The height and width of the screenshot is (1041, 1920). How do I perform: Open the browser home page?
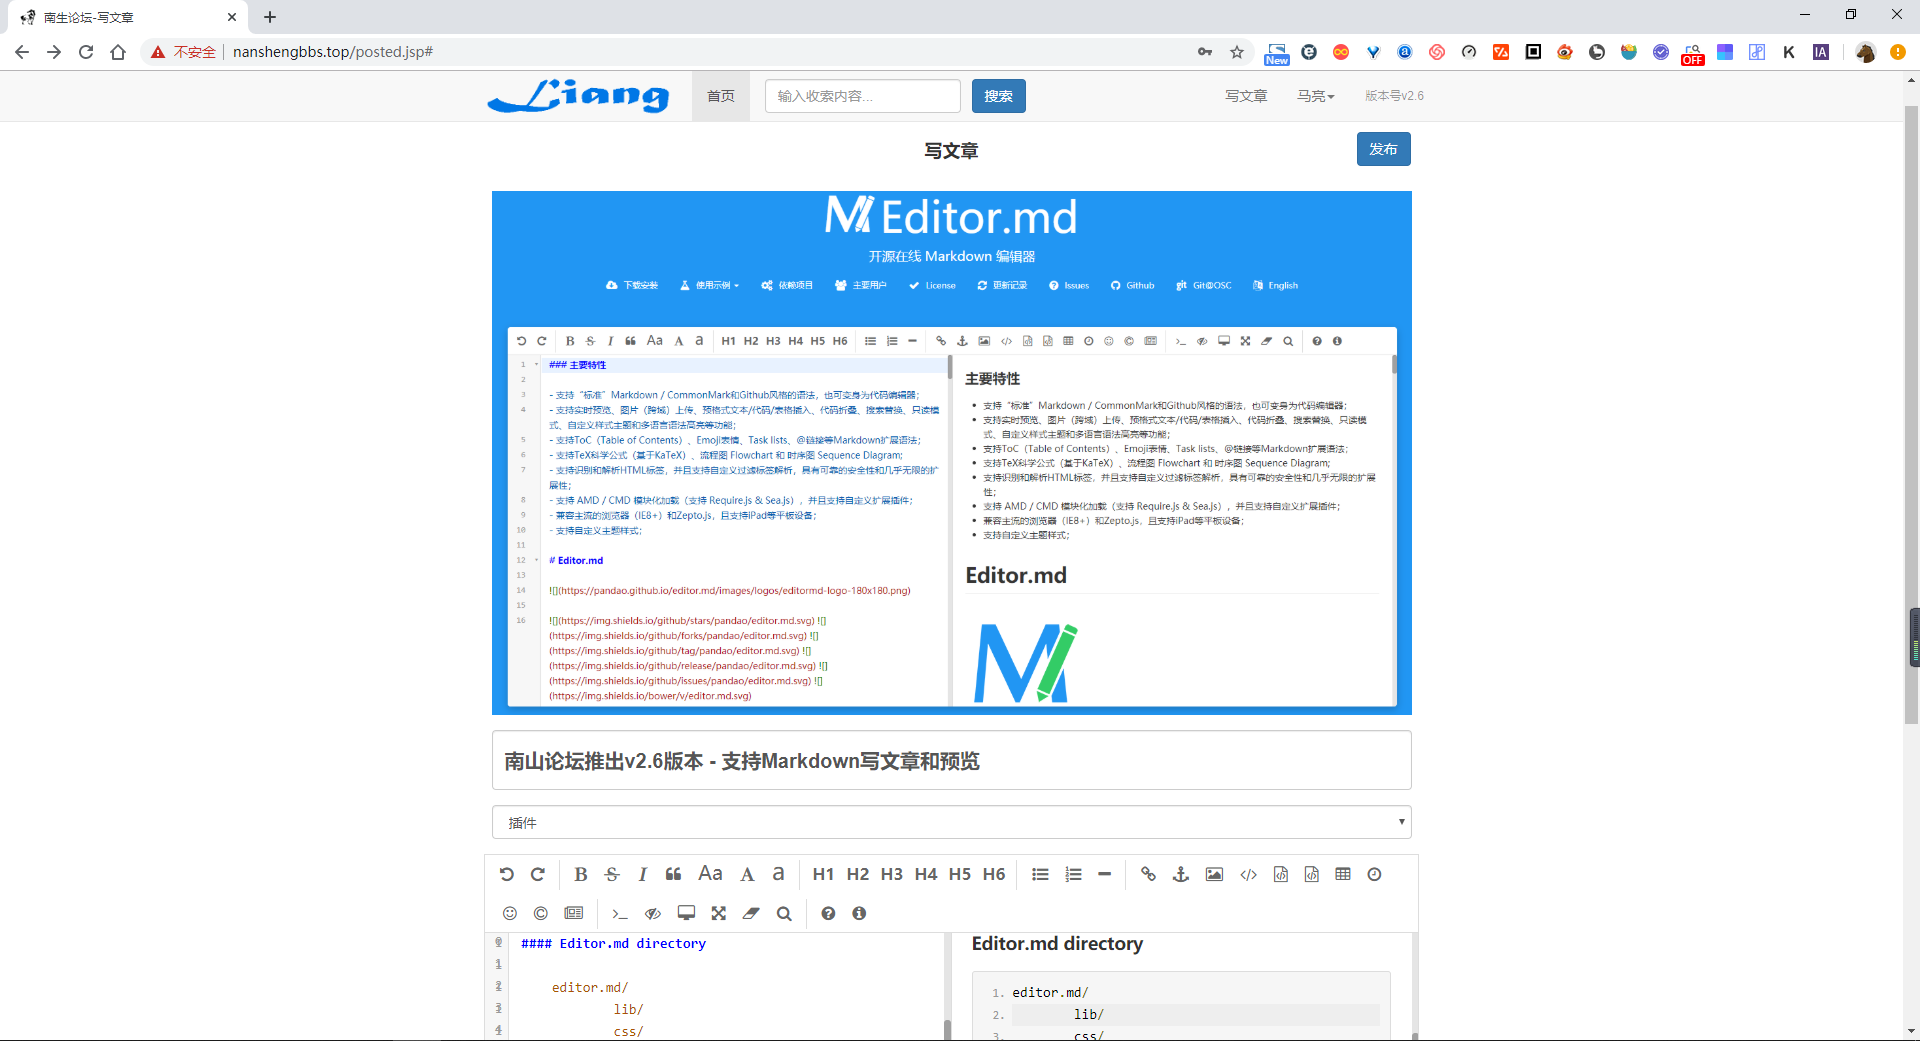coord(118,52)
